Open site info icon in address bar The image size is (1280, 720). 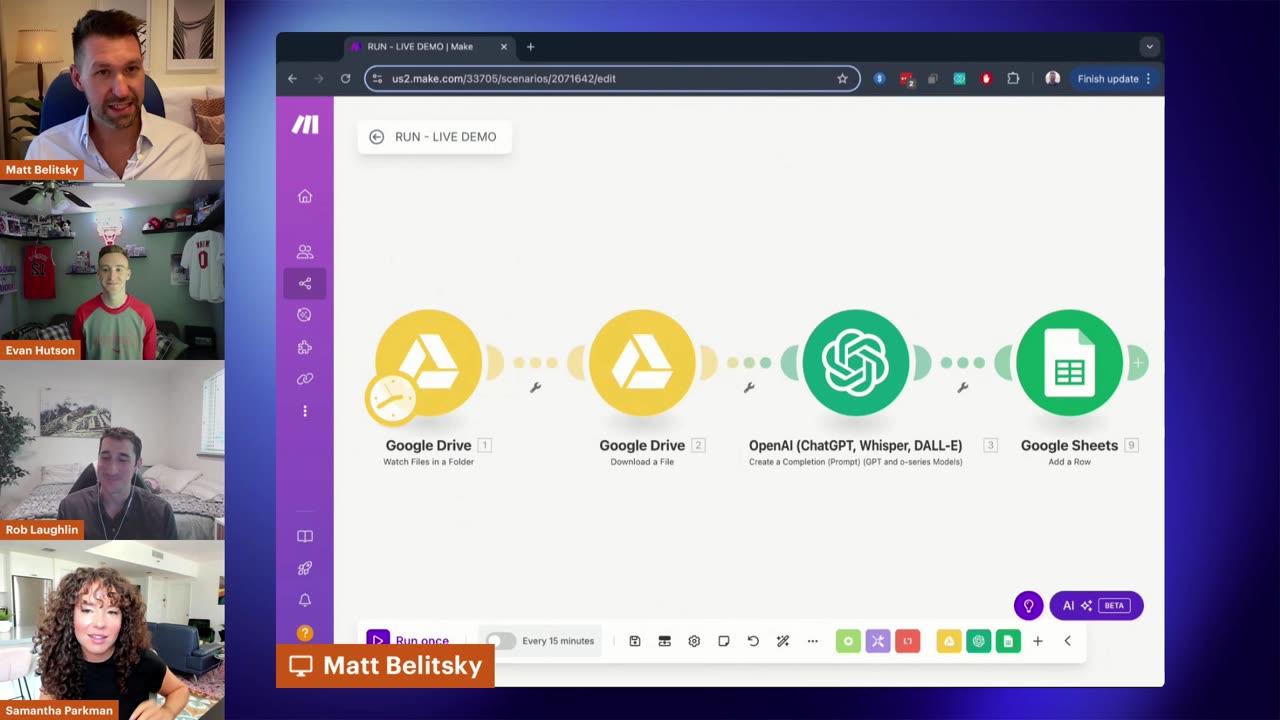pos(377,79)
